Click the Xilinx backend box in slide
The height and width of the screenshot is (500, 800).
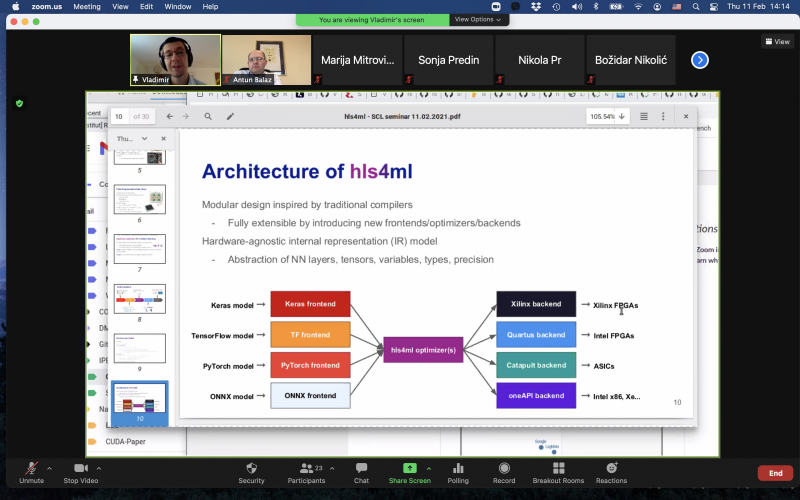tap(536, 304)
